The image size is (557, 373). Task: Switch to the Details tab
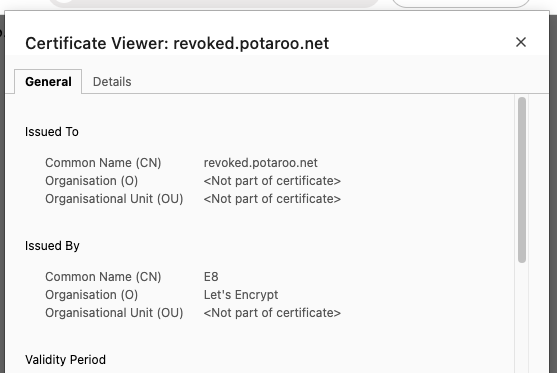pos(112,82)
